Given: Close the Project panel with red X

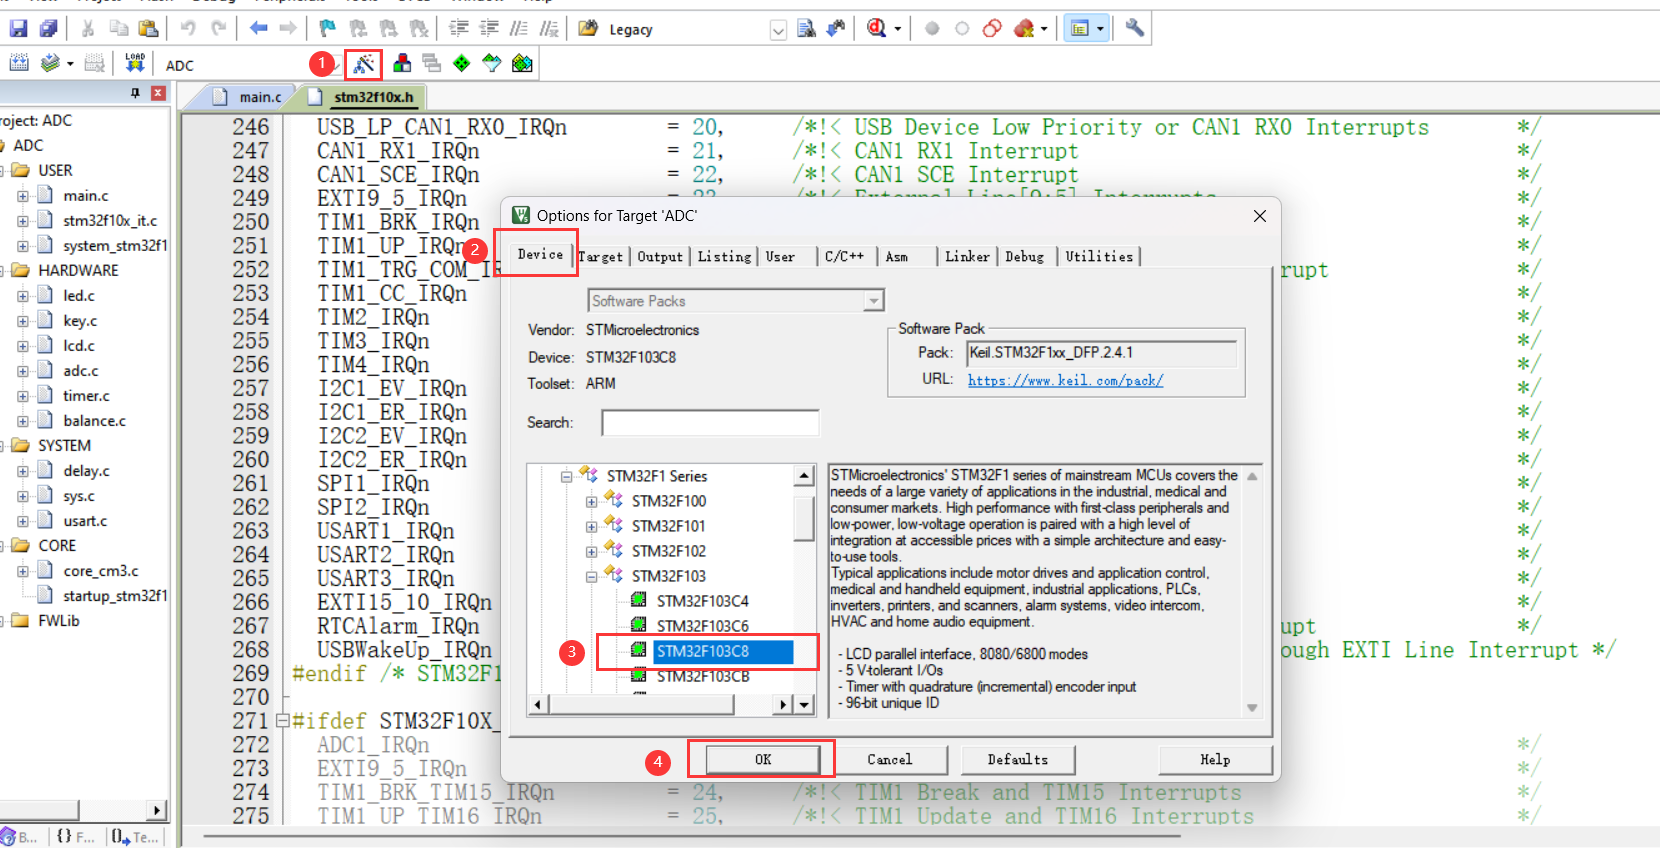Looking at the screenshot, I should tap(158, 93).
